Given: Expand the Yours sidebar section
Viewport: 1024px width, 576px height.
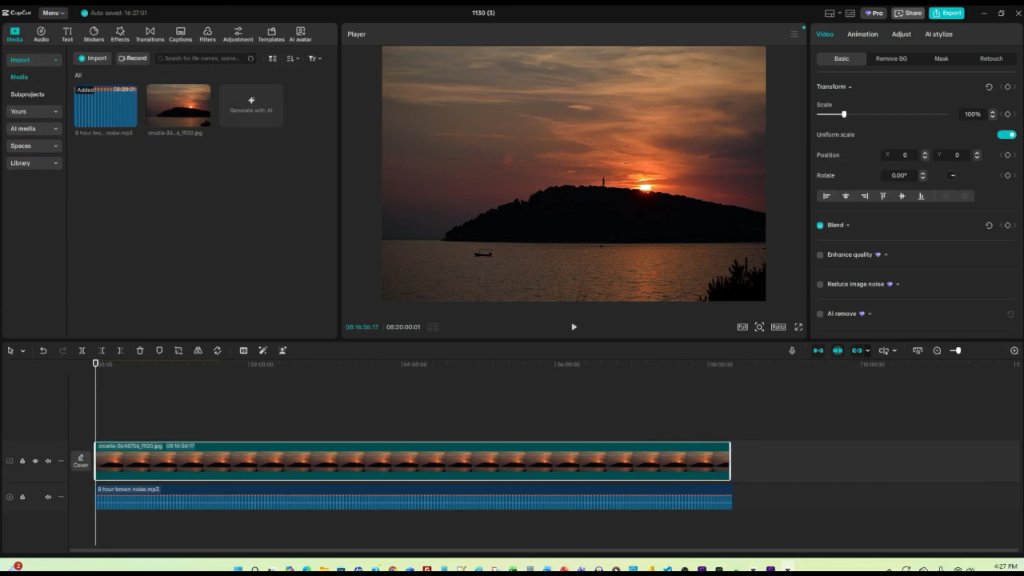Looking at the screenshot, I should (x=33, y=112).
